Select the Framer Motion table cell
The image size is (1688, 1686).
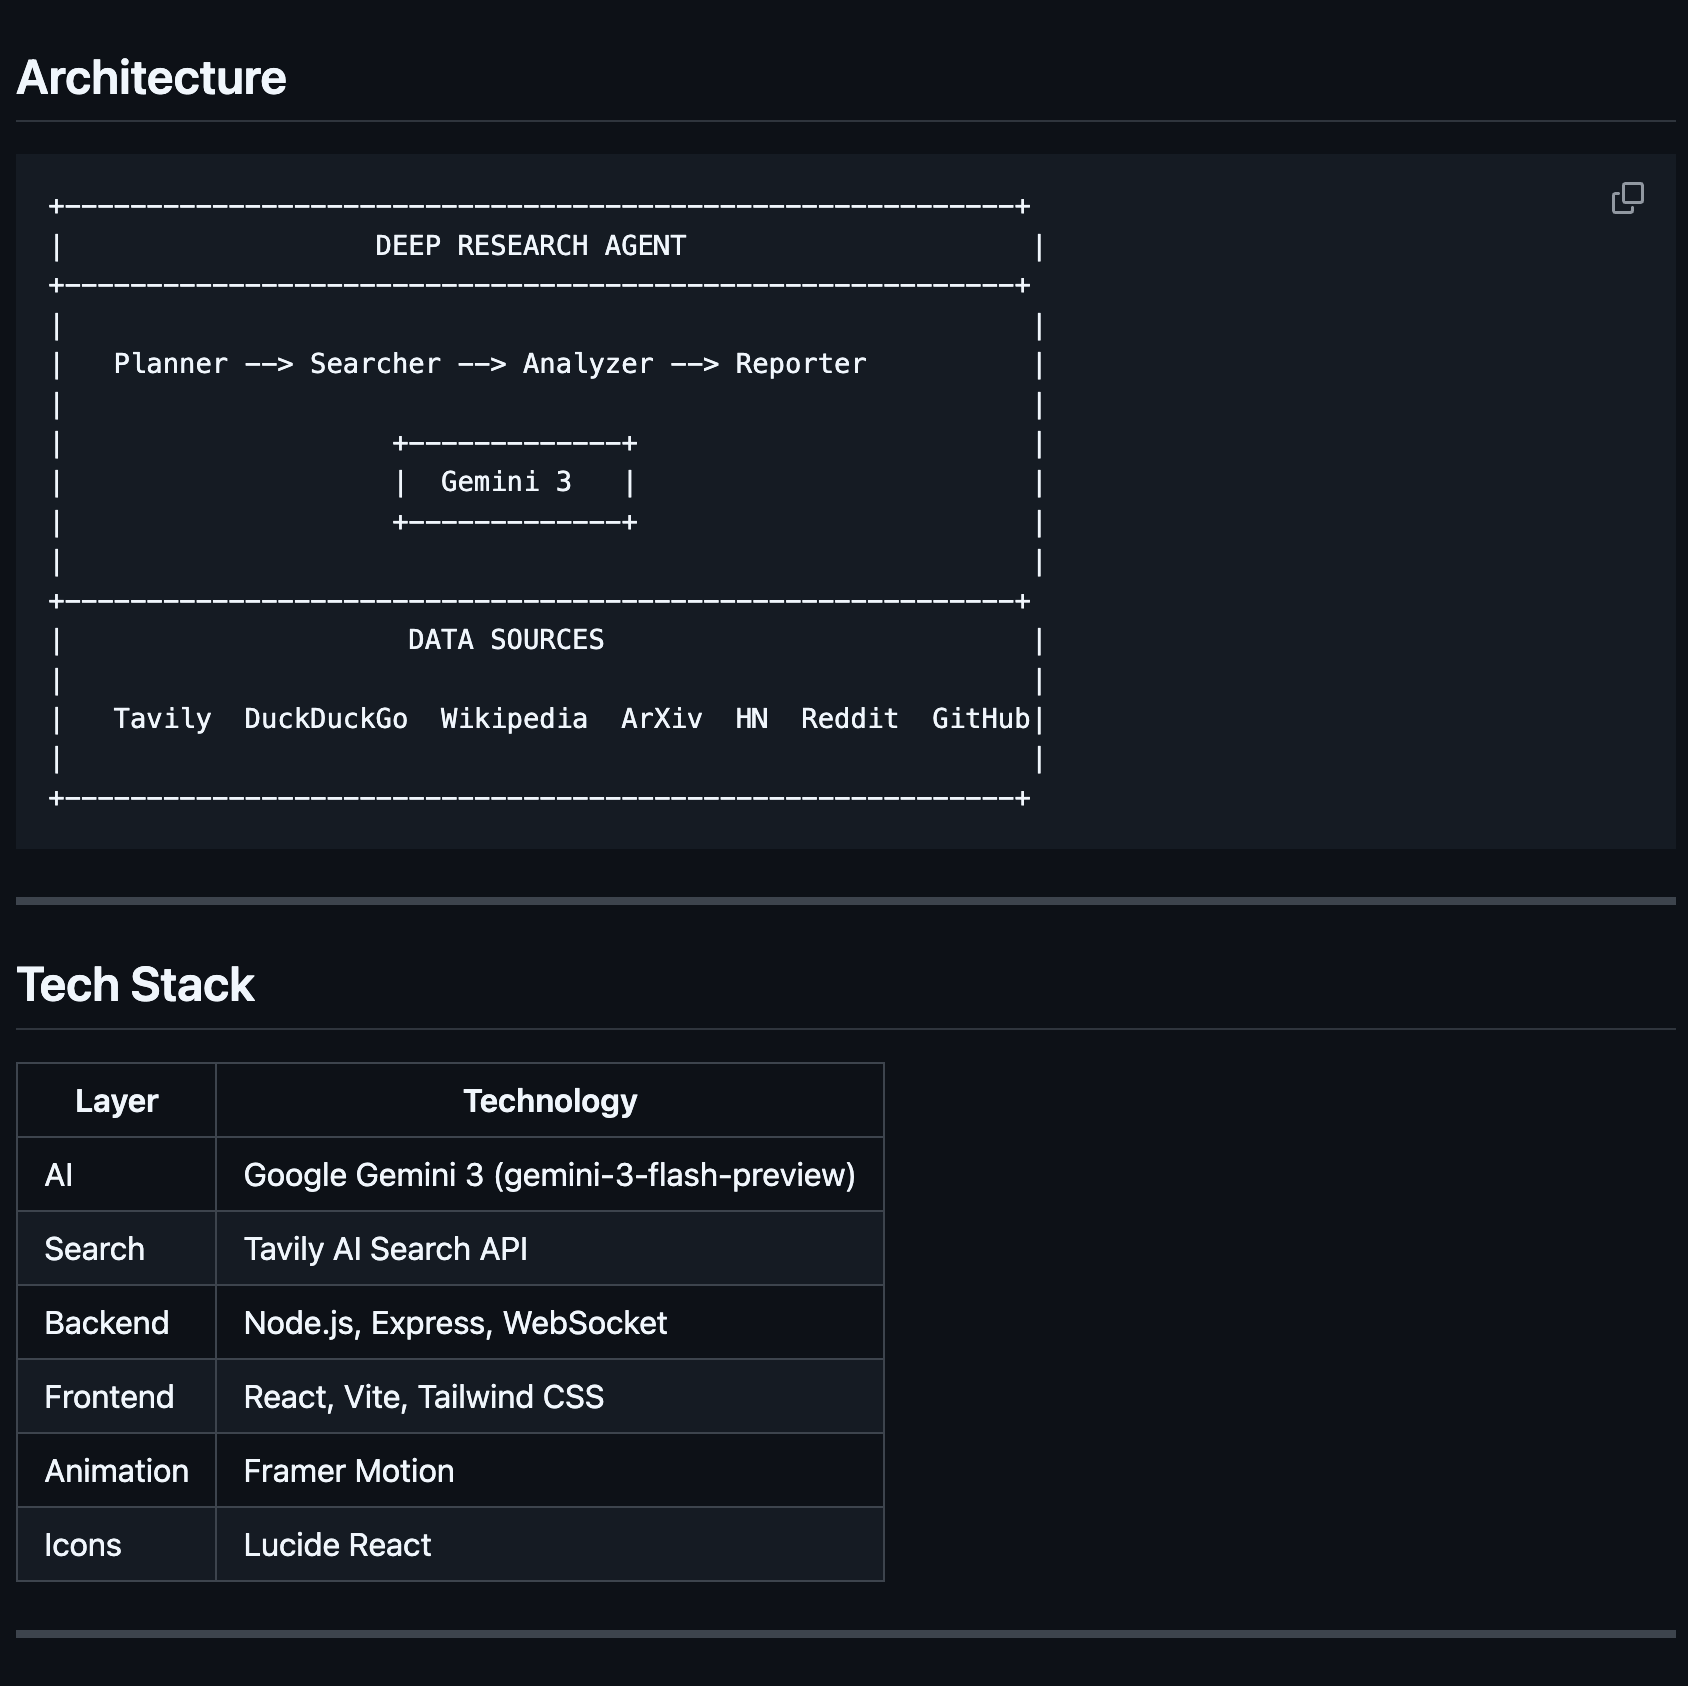coord(348,1471)
